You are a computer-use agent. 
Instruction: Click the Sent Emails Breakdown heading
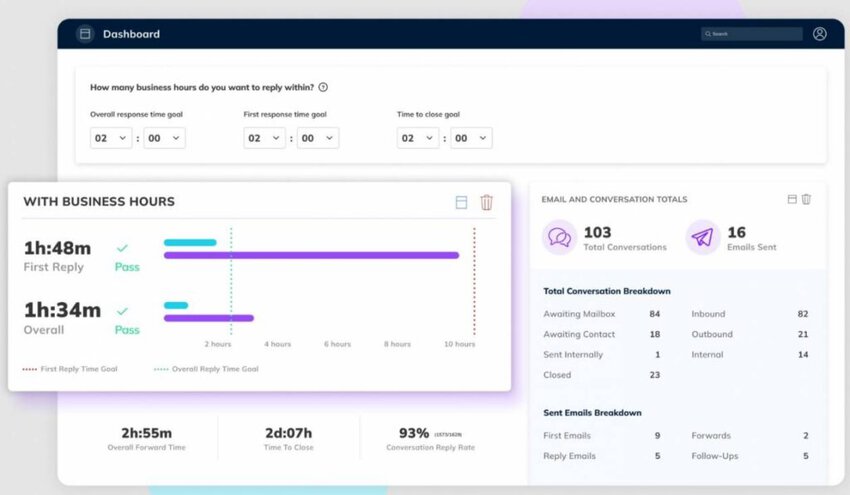(x=592, y=413)
